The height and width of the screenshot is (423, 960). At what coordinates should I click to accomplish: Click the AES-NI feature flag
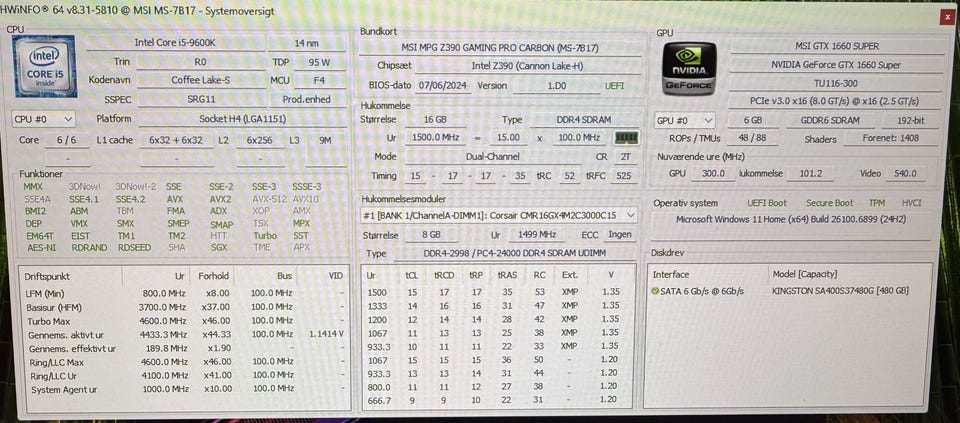click(x=41, y=248)
